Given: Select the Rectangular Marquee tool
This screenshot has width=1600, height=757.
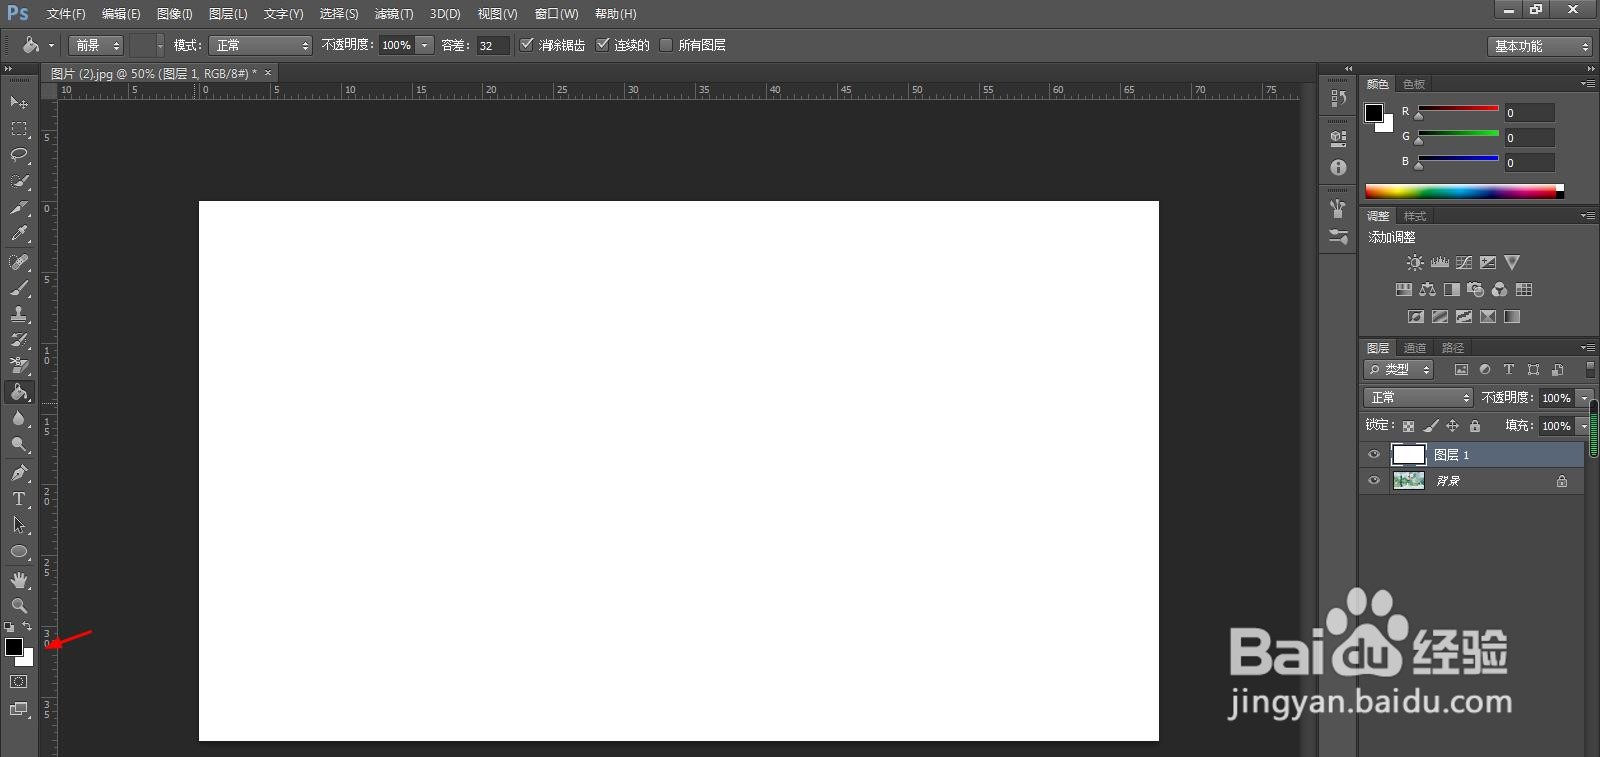Looking at the screenshot, I should (19, 129).
